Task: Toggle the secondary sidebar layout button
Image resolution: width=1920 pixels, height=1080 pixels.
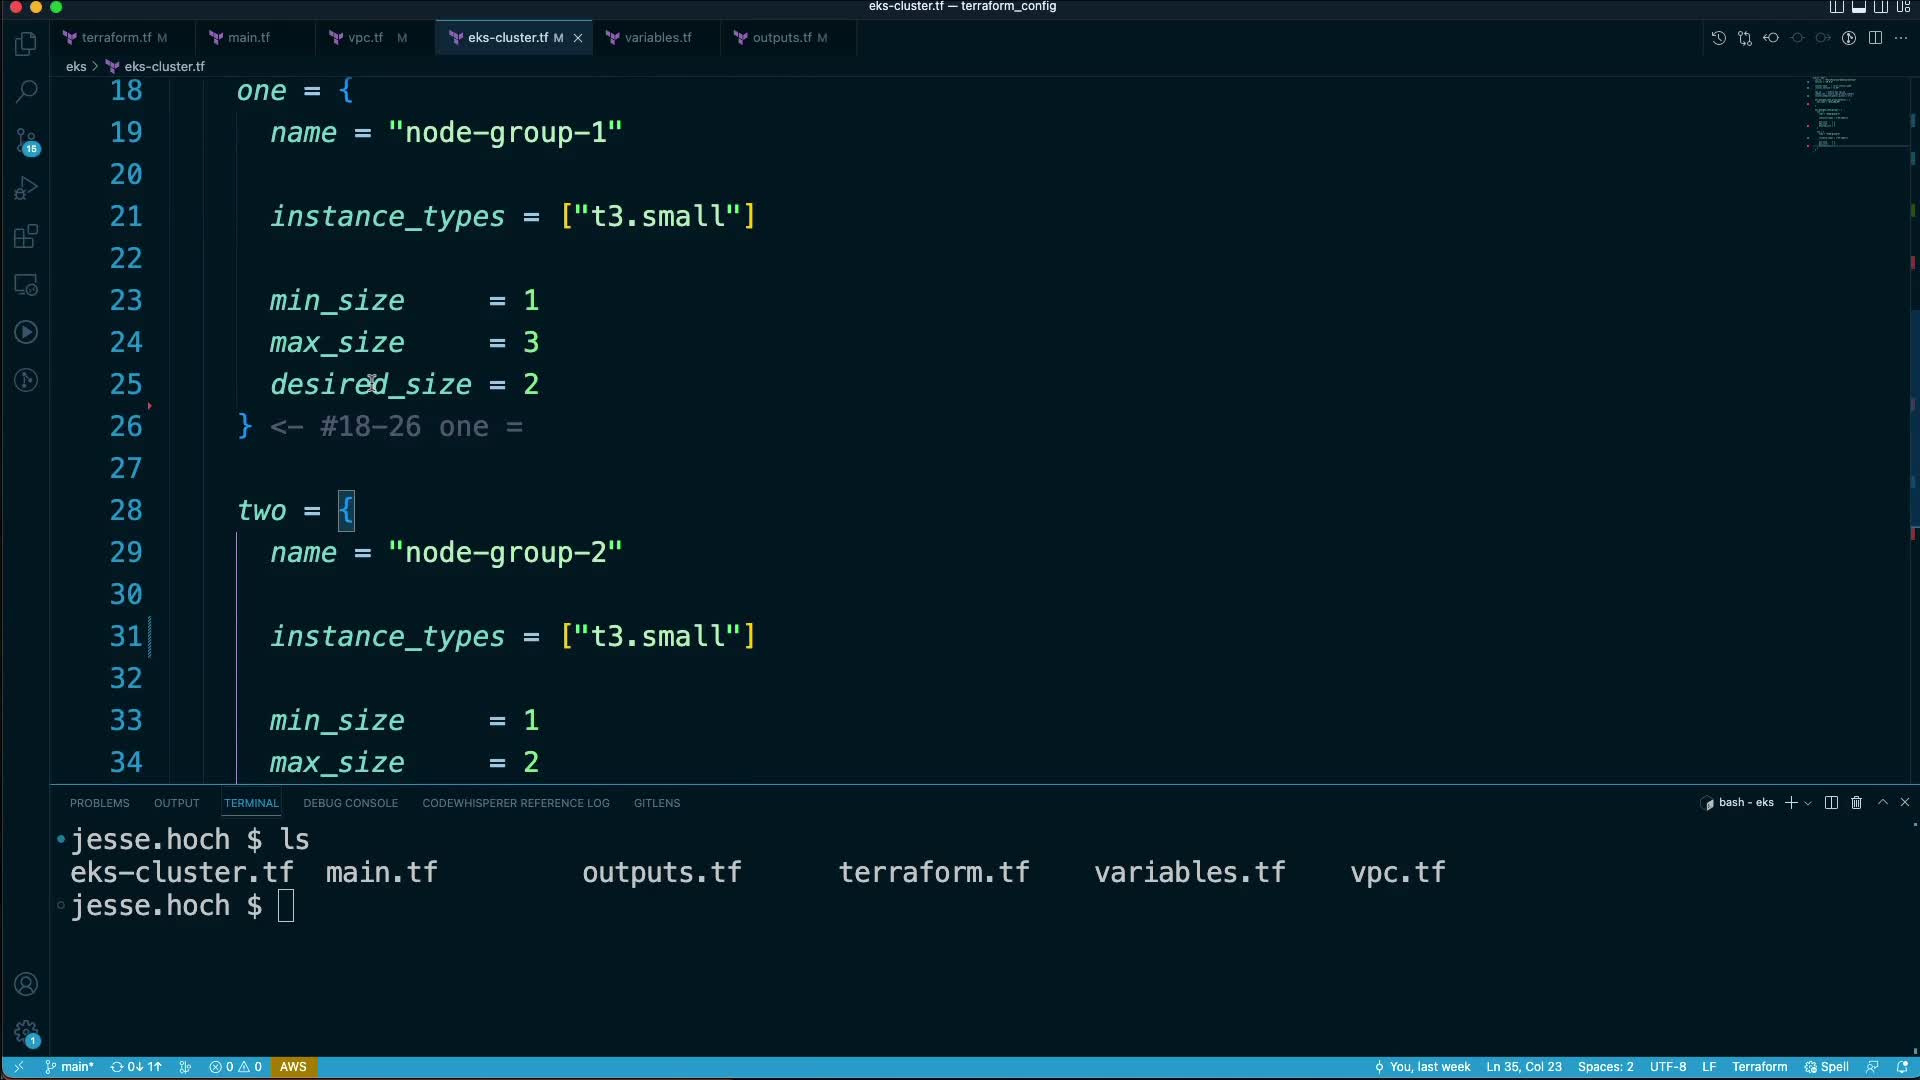Action: [x=1880, y=7]
